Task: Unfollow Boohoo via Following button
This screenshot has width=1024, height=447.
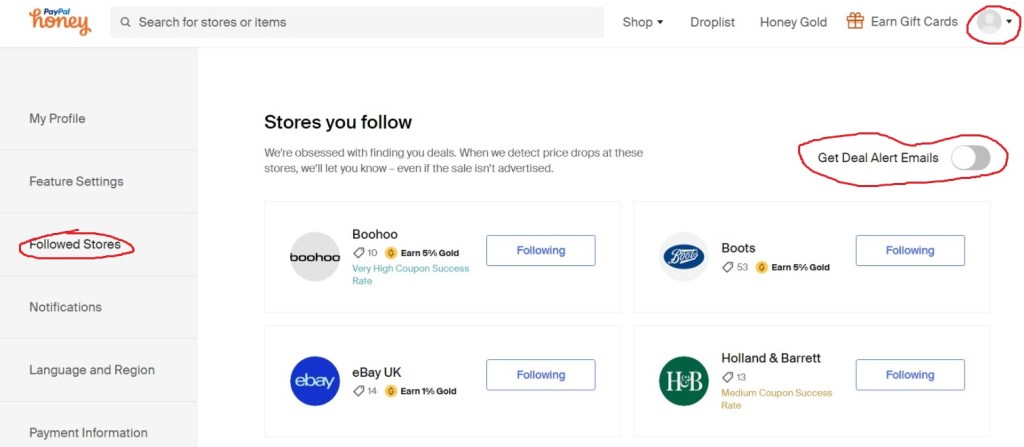Action: tap(540, 251)
